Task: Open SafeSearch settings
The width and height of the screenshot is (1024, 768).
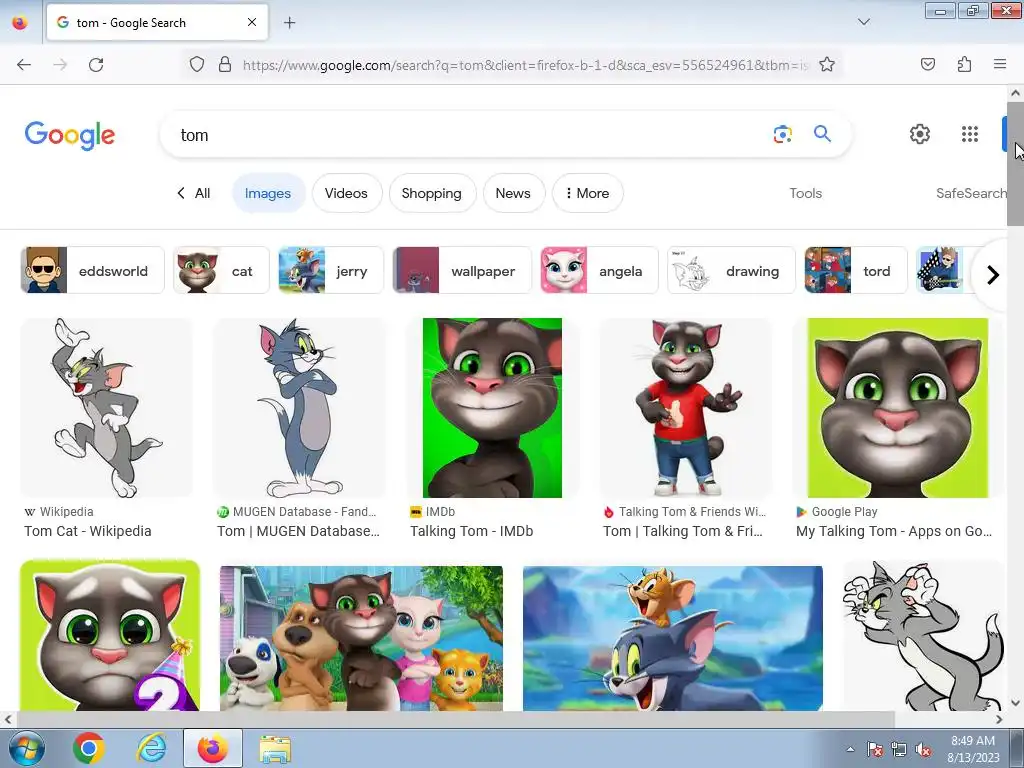Action: pyautogui.click(x=971, y=193)
